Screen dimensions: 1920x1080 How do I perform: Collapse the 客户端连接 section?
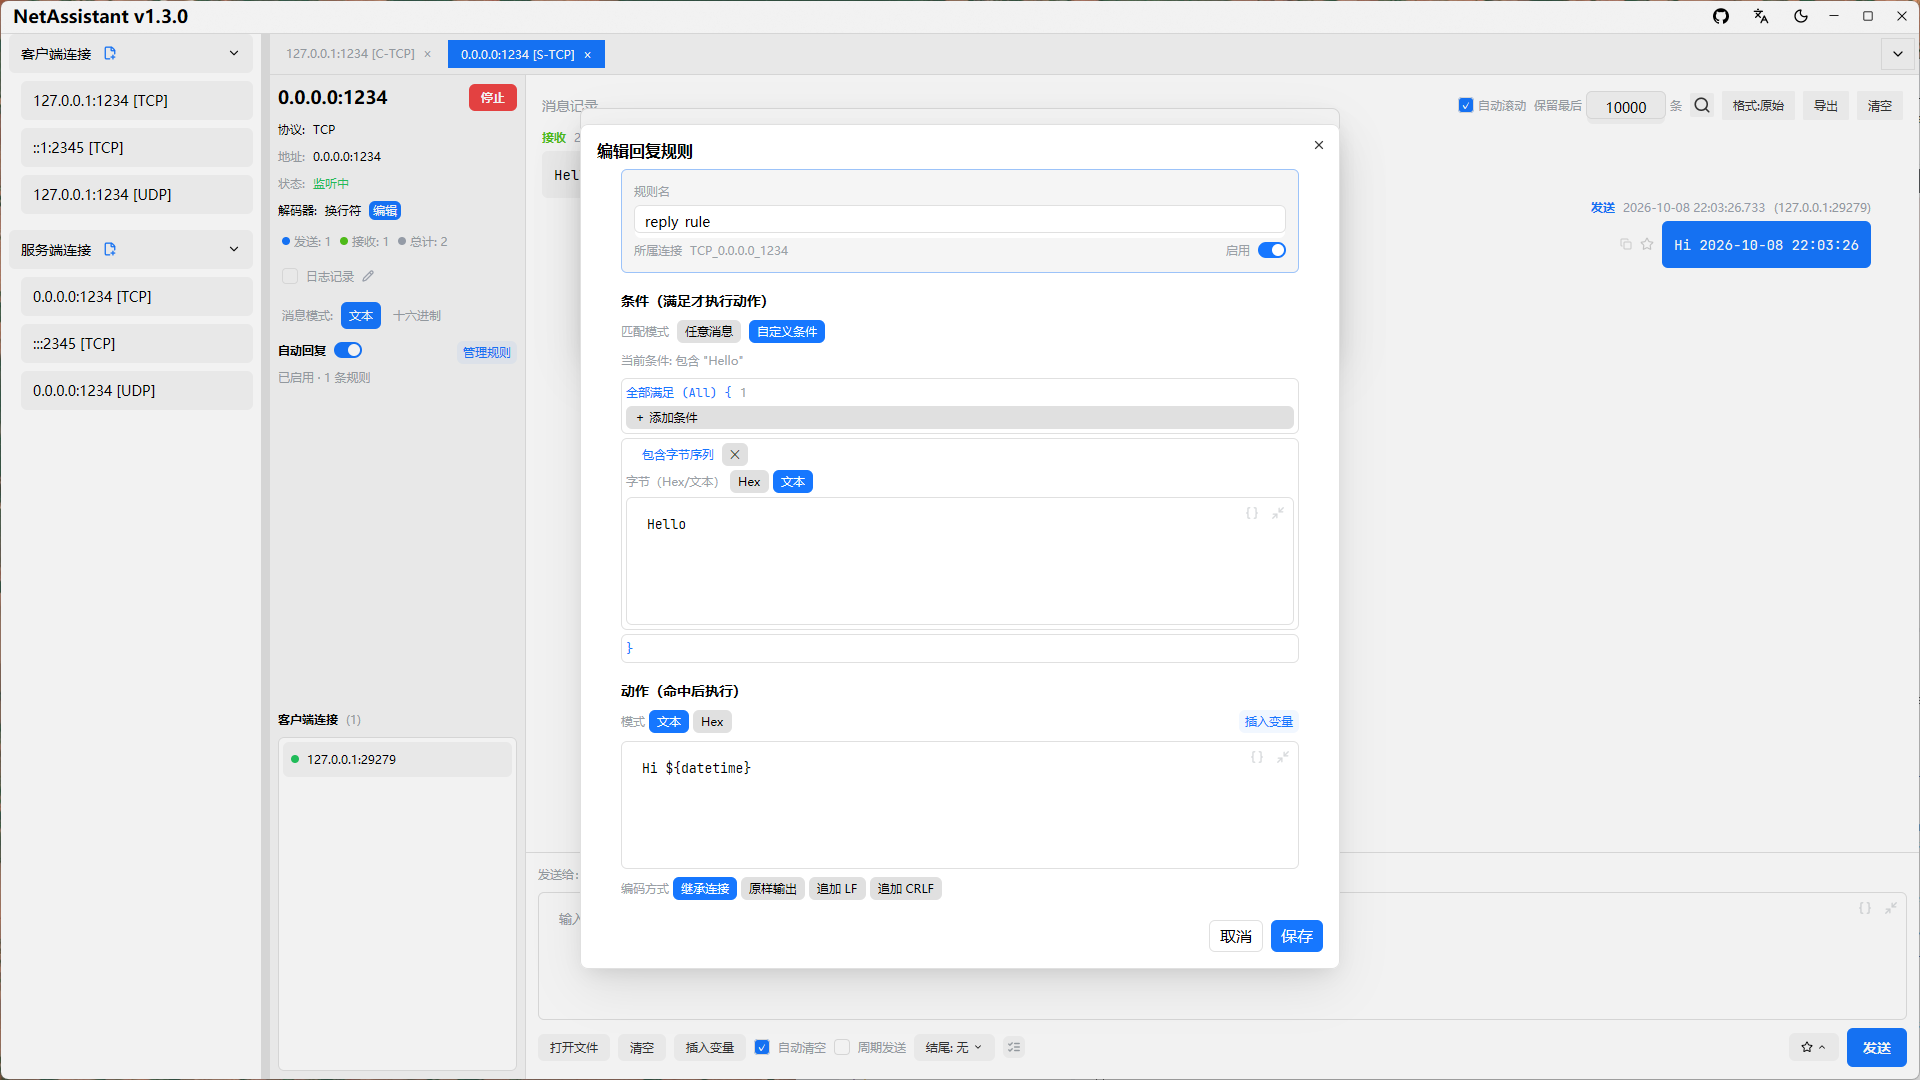tap(234, 53)
